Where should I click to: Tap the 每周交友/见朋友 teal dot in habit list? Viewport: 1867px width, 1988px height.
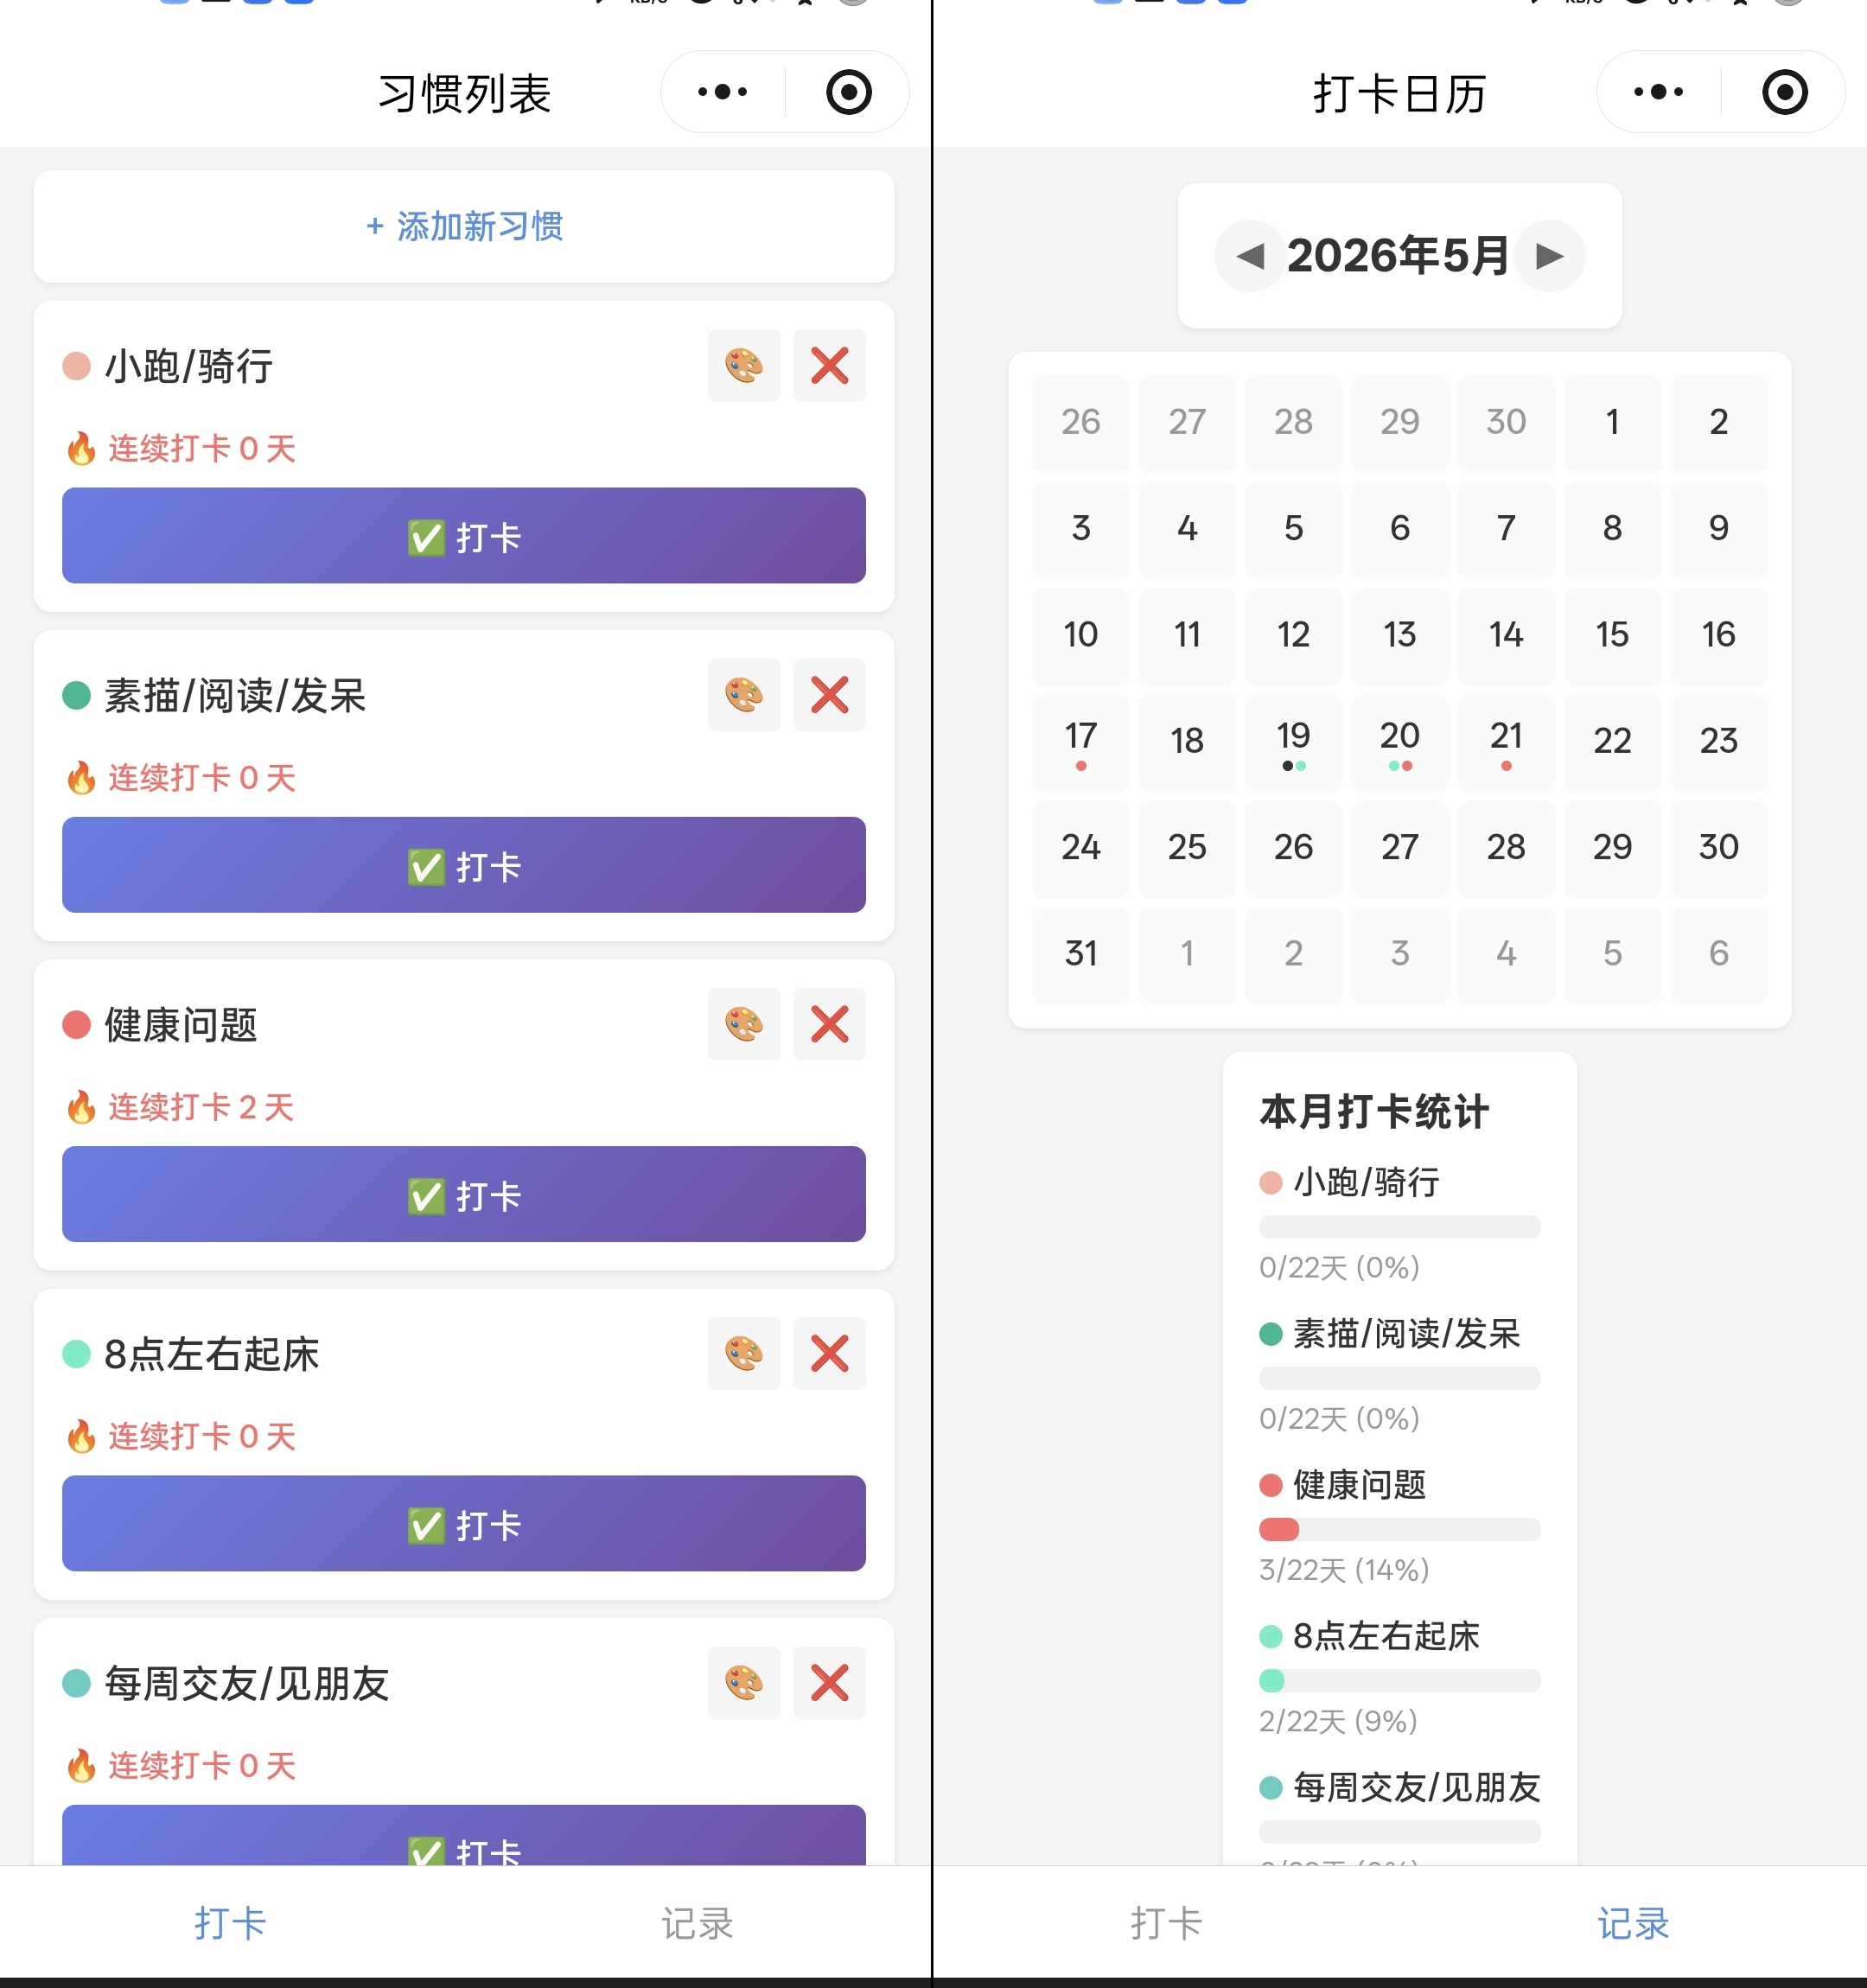[77, 1683]
